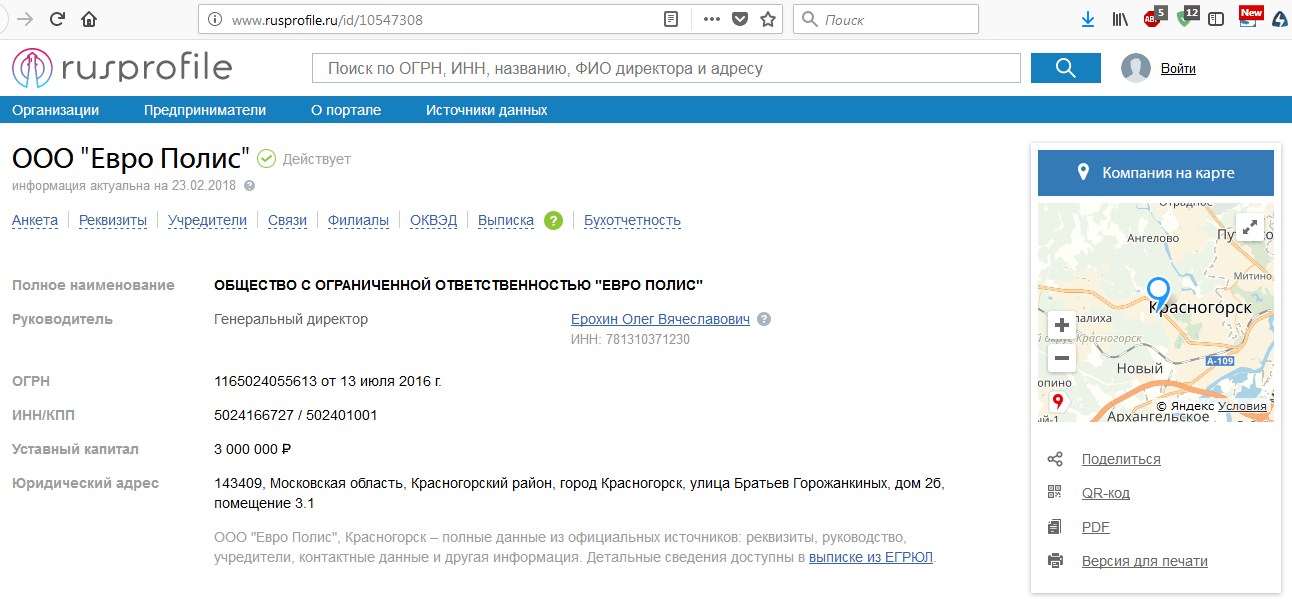Open Версия для печати link
The width and height of the screenshot is (1292, 603).
1145,561
